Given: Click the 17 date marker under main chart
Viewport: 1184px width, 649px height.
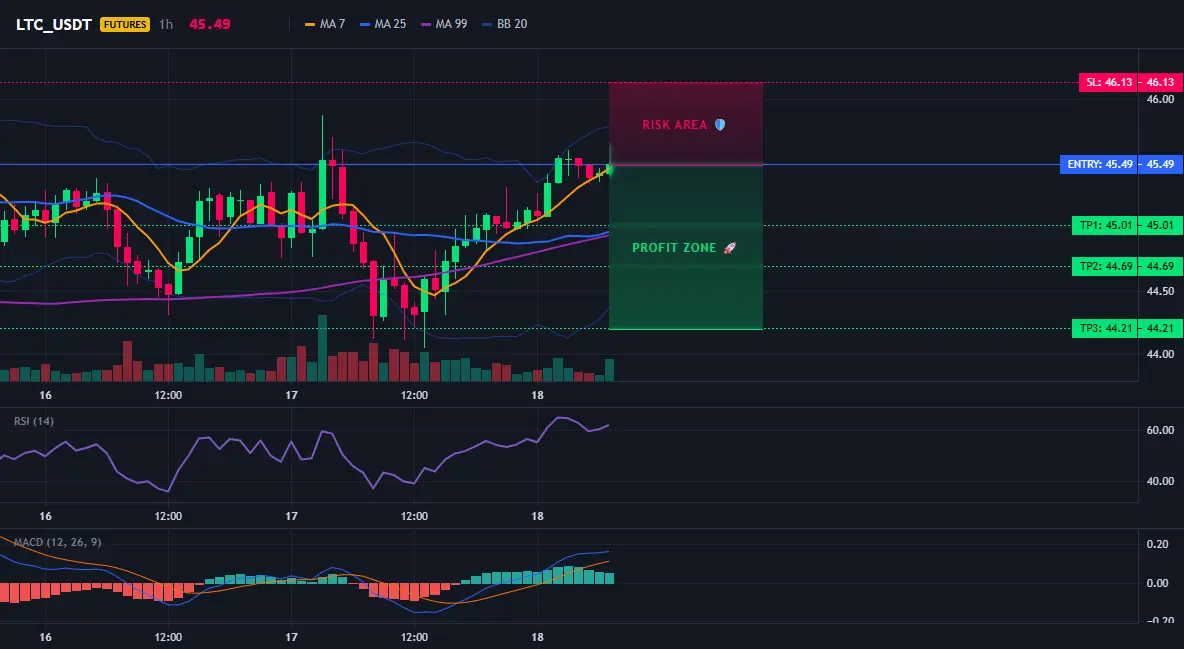Looking at the screenshot, I should pos(291,395).
